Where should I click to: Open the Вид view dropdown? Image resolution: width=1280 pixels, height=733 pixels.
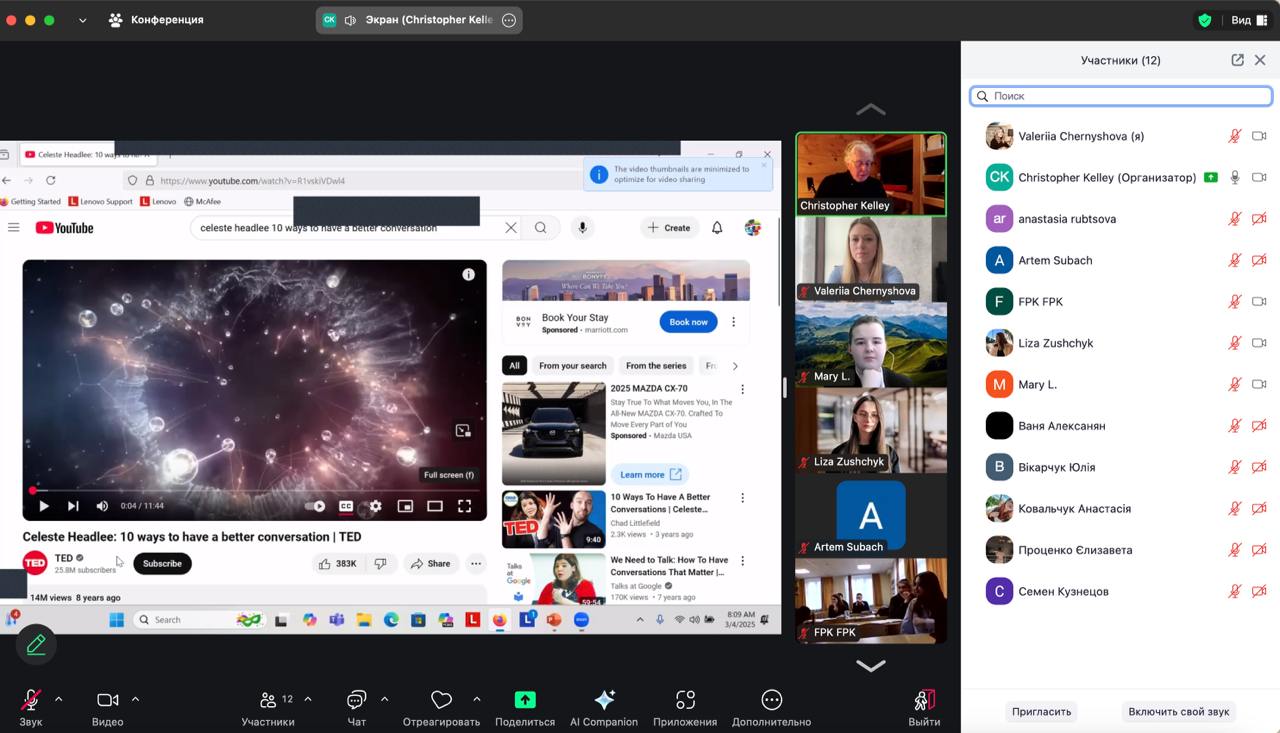point(1248,20)
